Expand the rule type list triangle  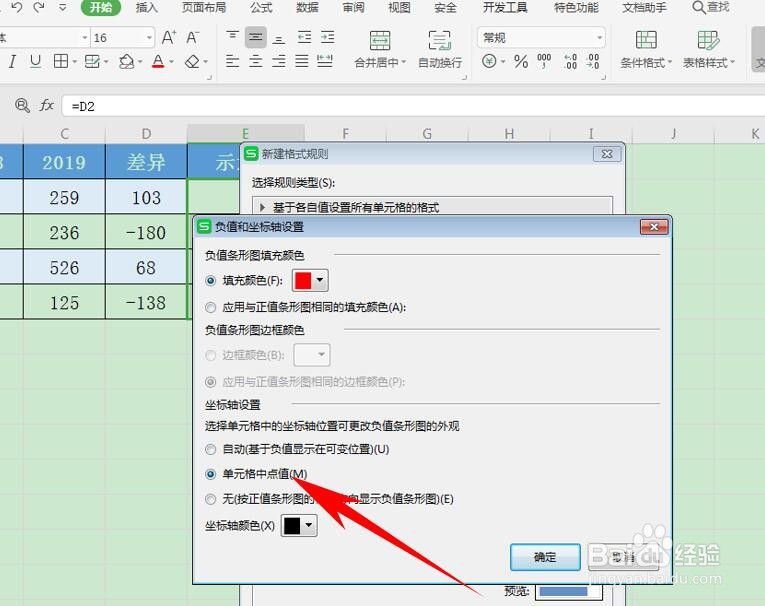point(262,207)
